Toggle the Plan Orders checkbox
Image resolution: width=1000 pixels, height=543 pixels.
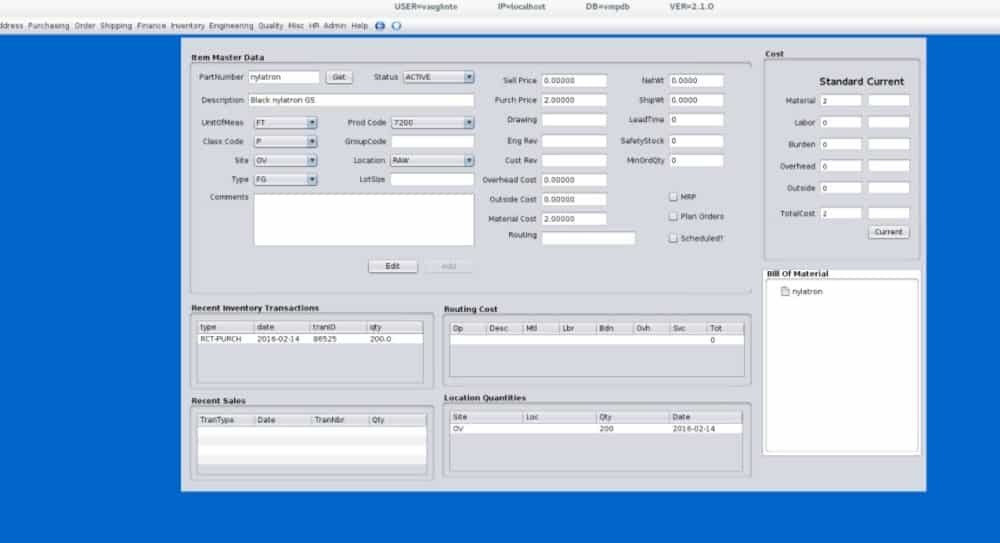(673, 216)
